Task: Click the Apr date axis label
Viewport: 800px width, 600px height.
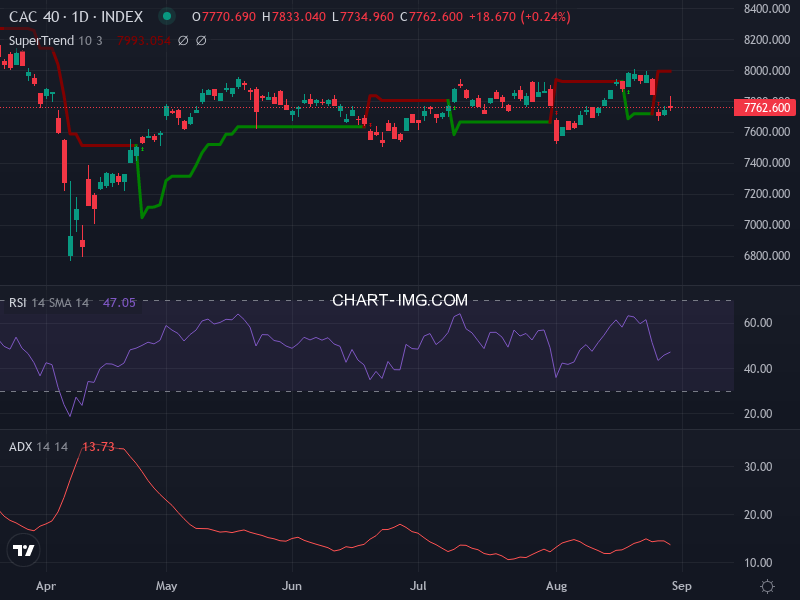Action: coord(46,586)
